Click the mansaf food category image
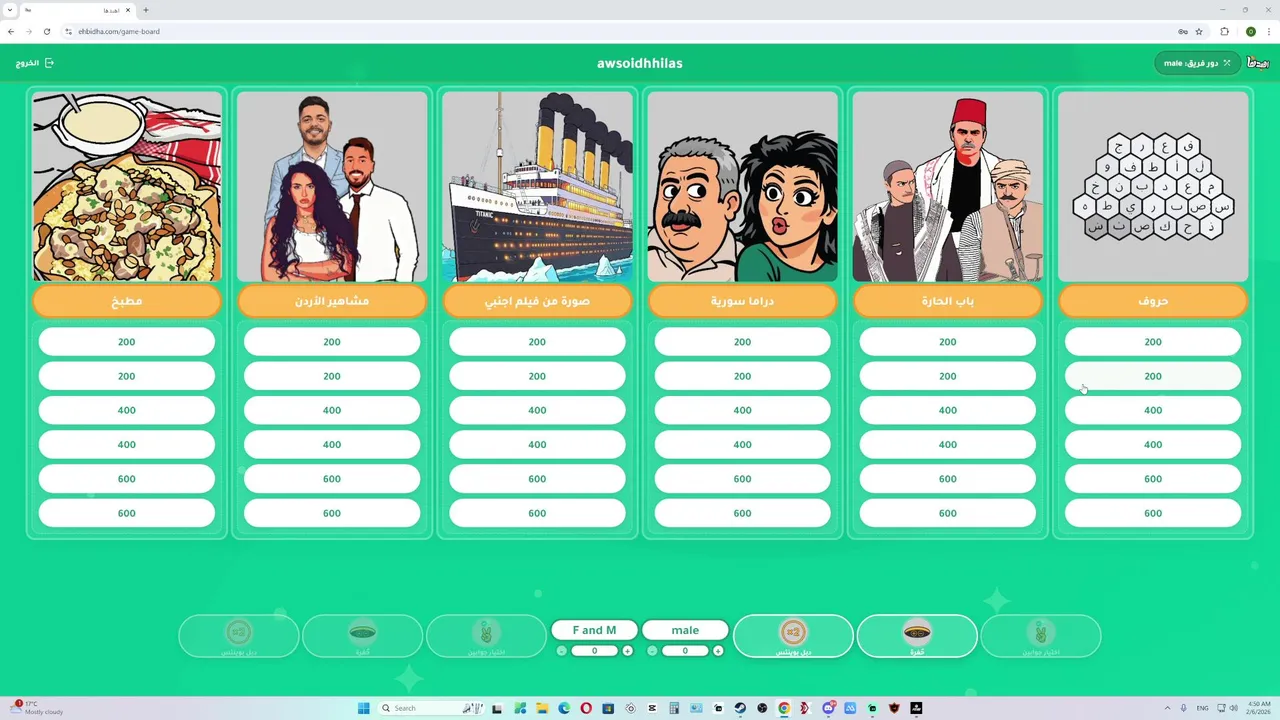The height and width of the screenshot is (720, 1280). pyautogui.click(x=127, y=187)
